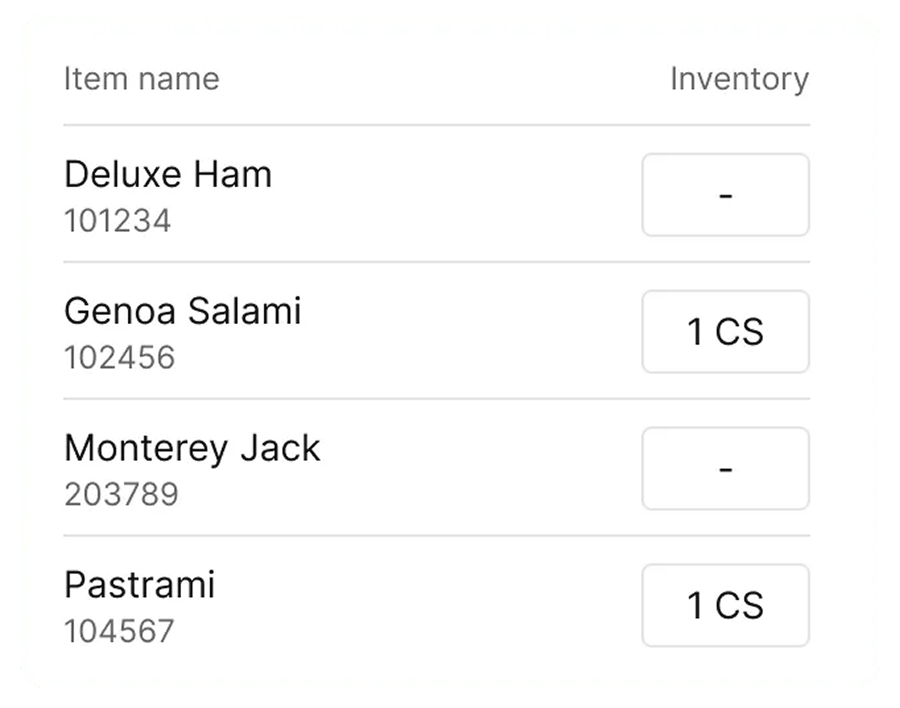Click the Inventory column header
Viewport: 900px width, 708px height.
point(740,78)
